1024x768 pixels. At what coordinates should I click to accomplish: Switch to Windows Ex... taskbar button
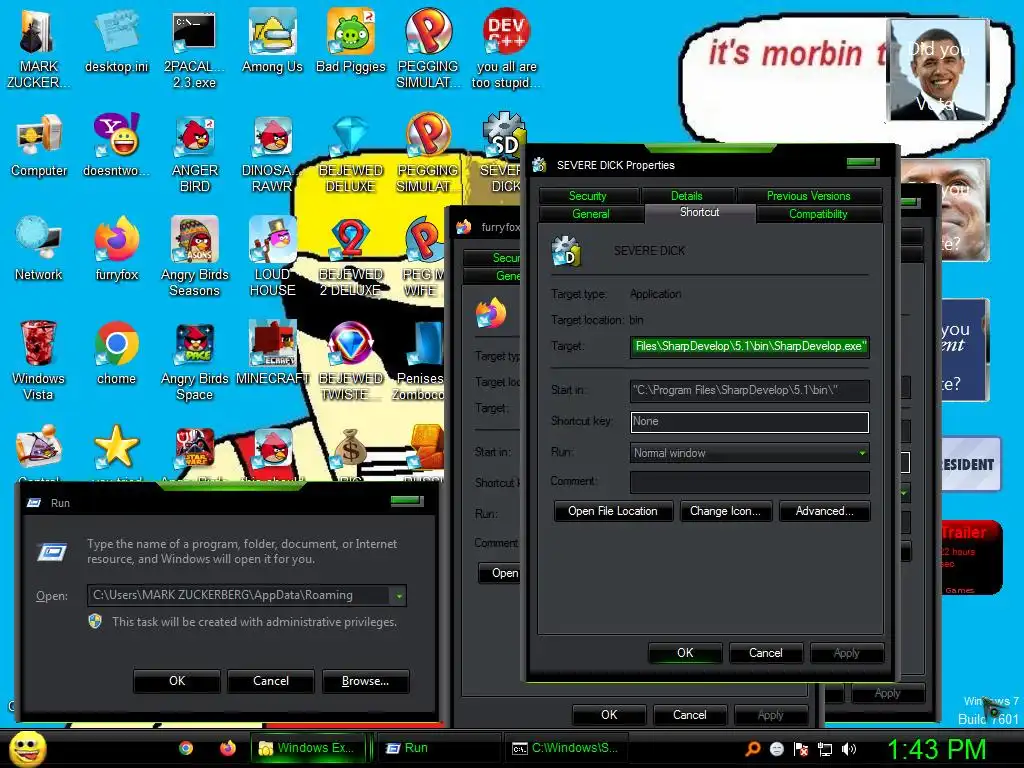(x=309, y=748)
